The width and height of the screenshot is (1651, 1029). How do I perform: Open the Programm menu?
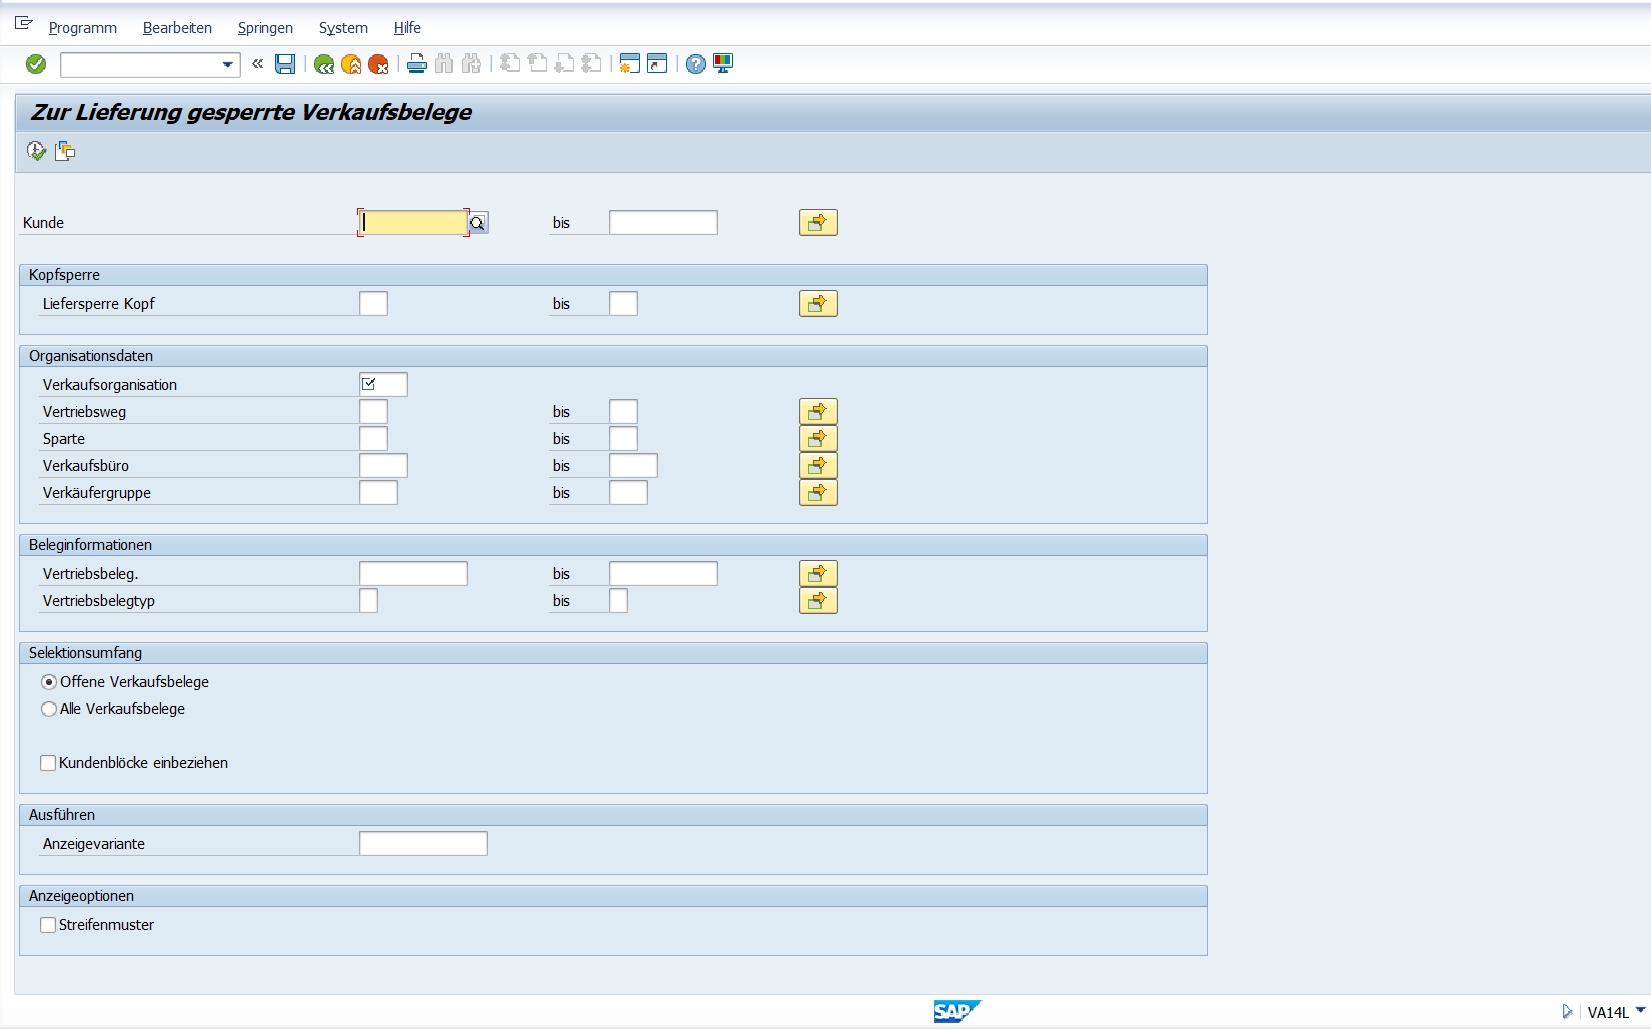[x=83, y=28]
